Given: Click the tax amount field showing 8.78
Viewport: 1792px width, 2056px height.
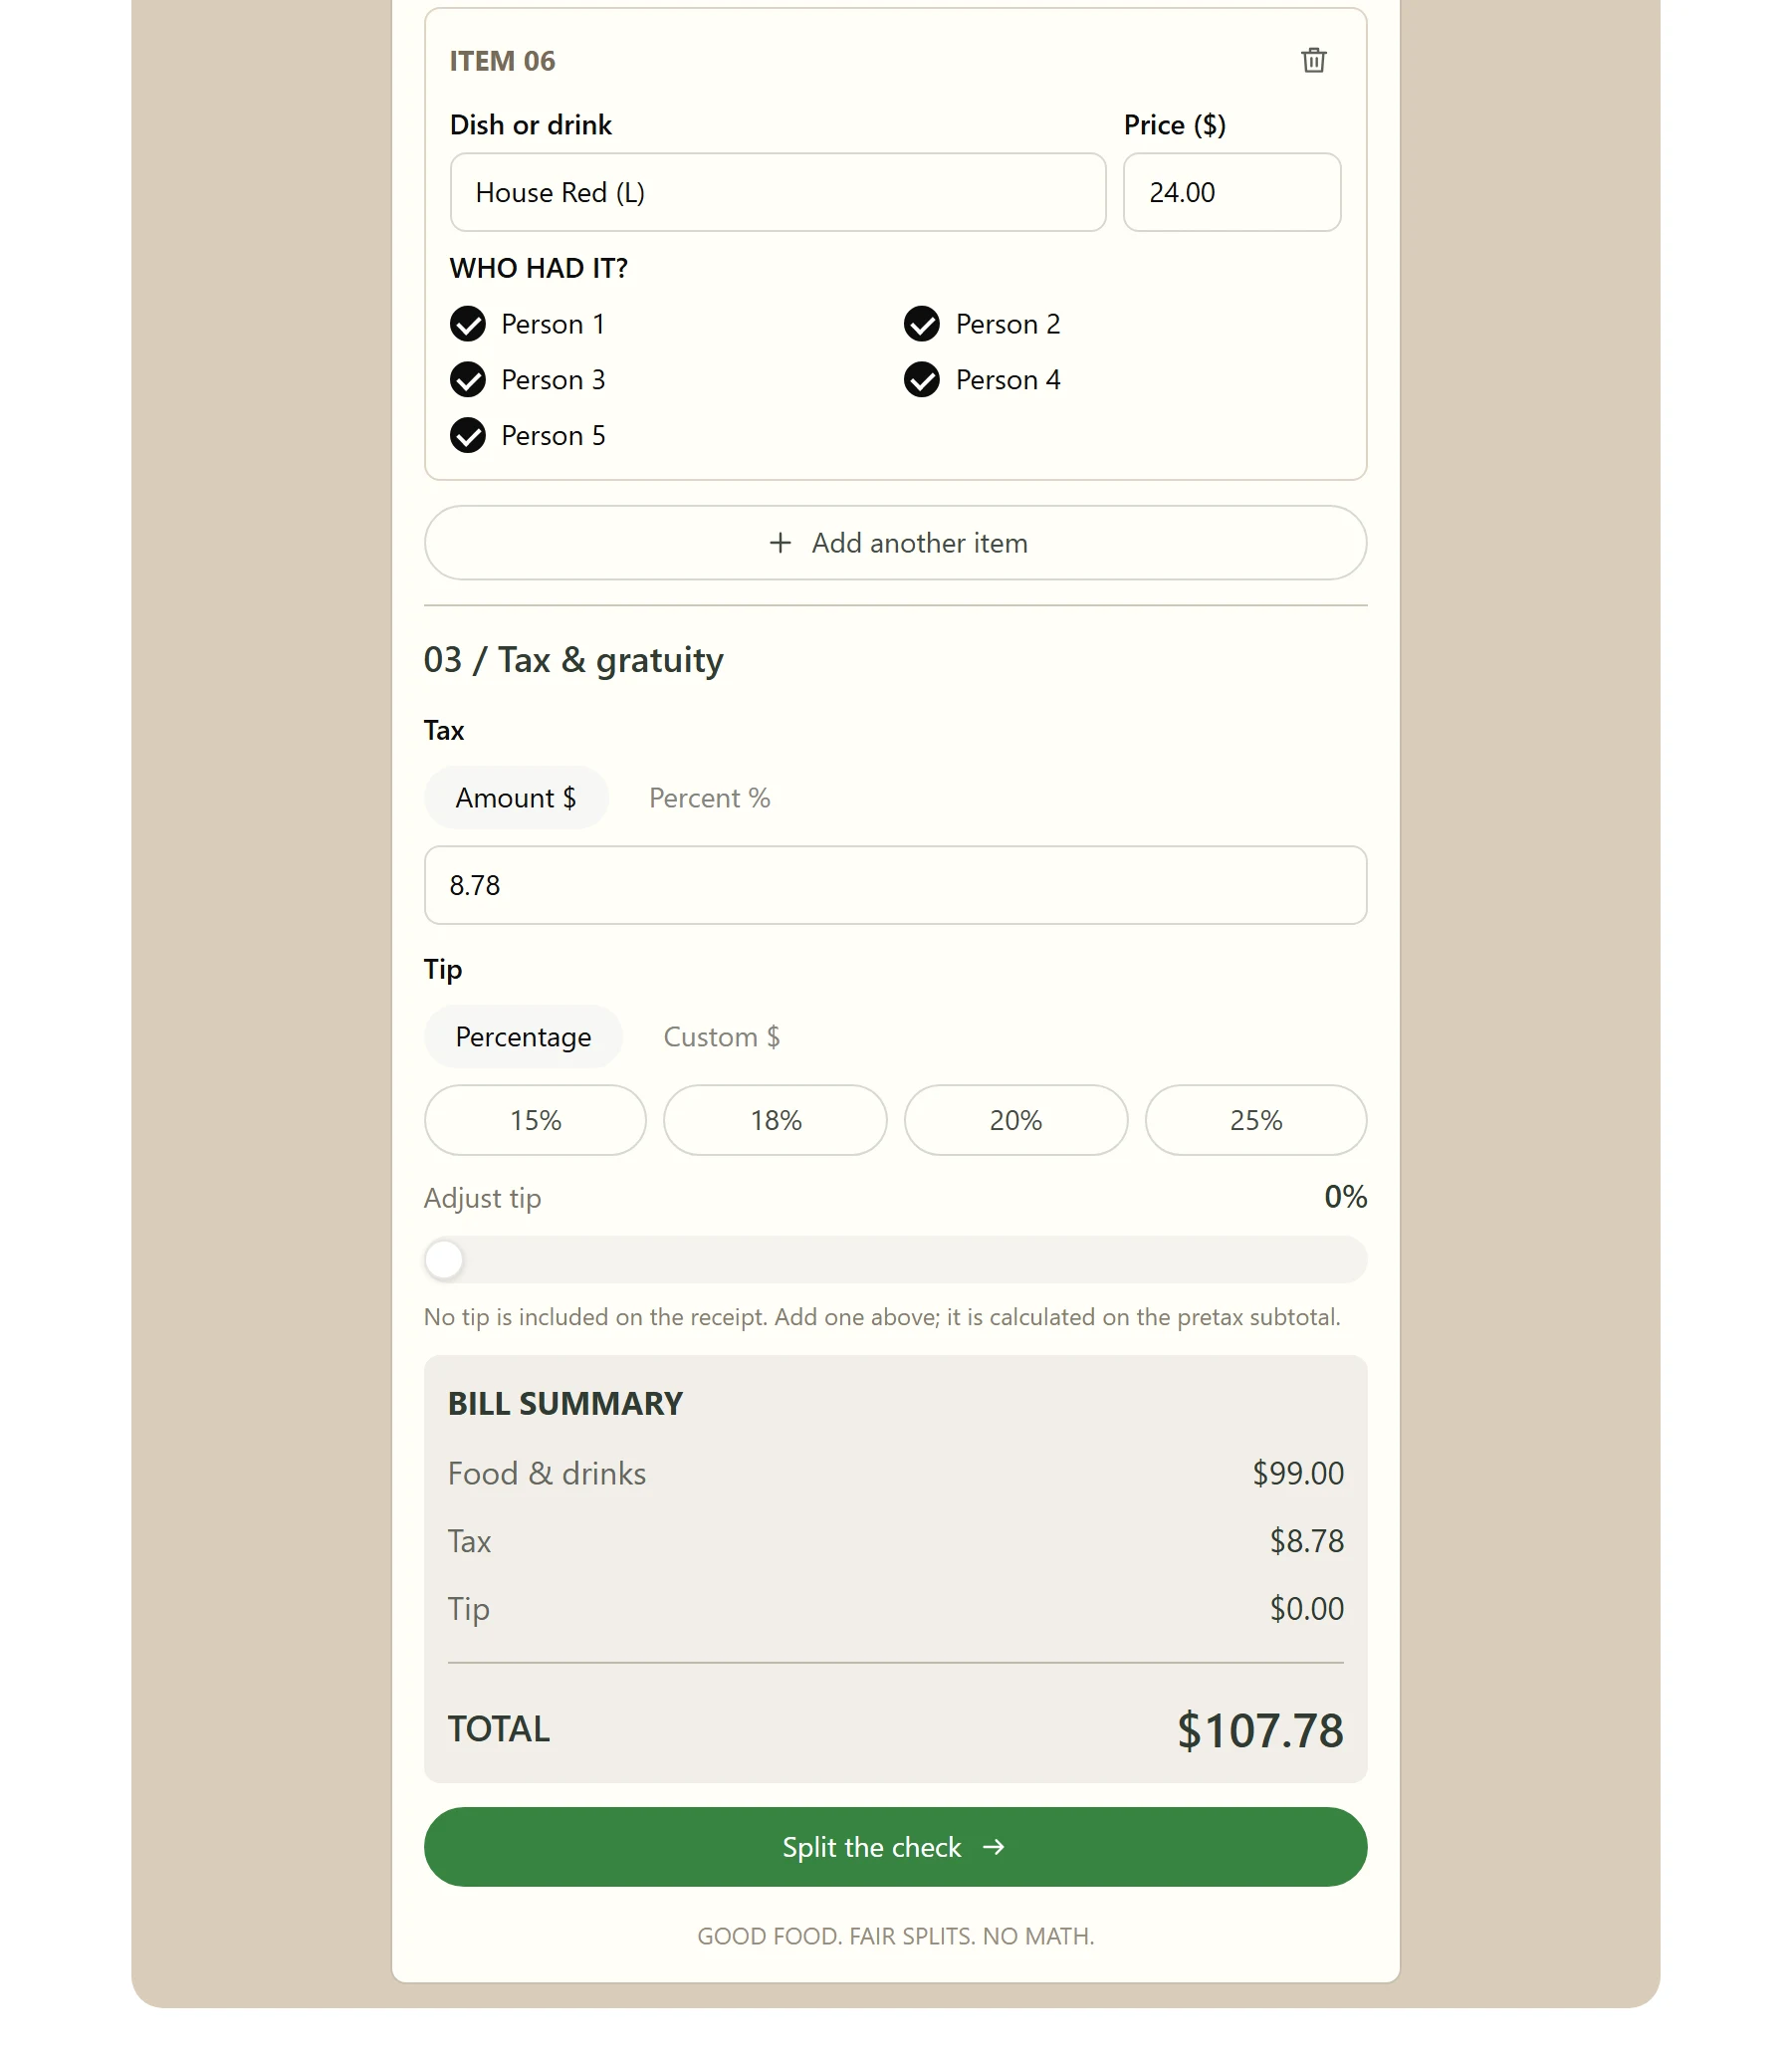Looking at the screenshot, I should [x=895, y=885].
